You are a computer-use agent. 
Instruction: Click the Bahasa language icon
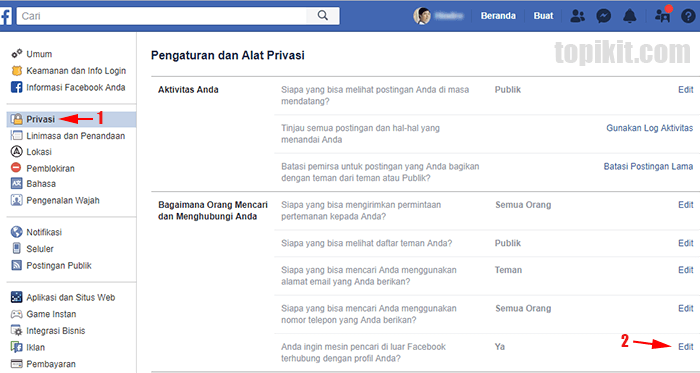[x=17, y=183]
